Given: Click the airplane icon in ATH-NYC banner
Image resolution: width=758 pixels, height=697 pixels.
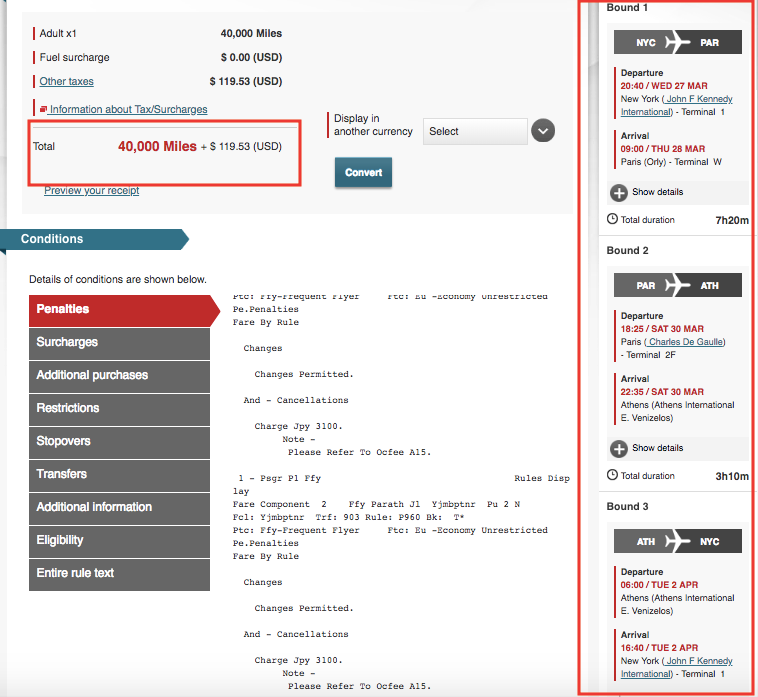Looking at the screenshot, I should tap(677, 541).
